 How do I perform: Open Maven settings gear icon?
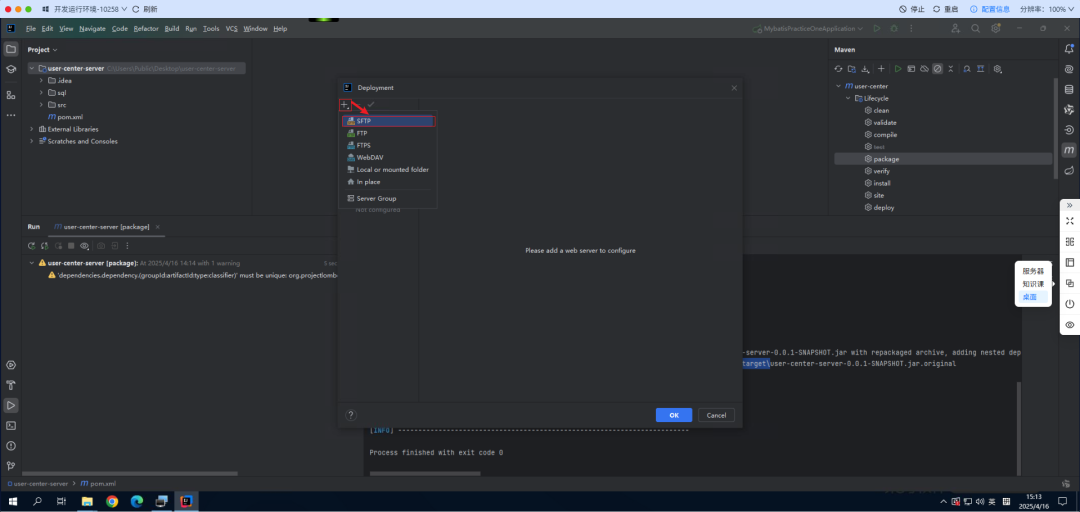point(997,69)
